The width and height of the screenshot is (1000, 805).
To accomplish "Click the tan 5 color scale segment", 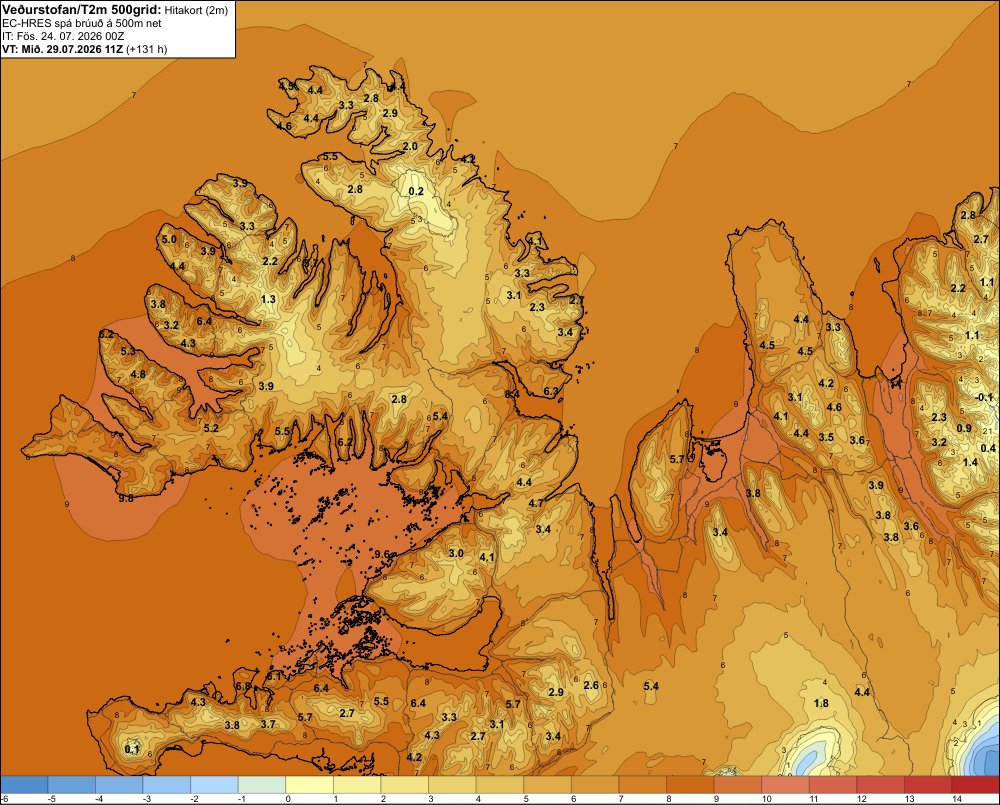I will (x=548, y=784).
